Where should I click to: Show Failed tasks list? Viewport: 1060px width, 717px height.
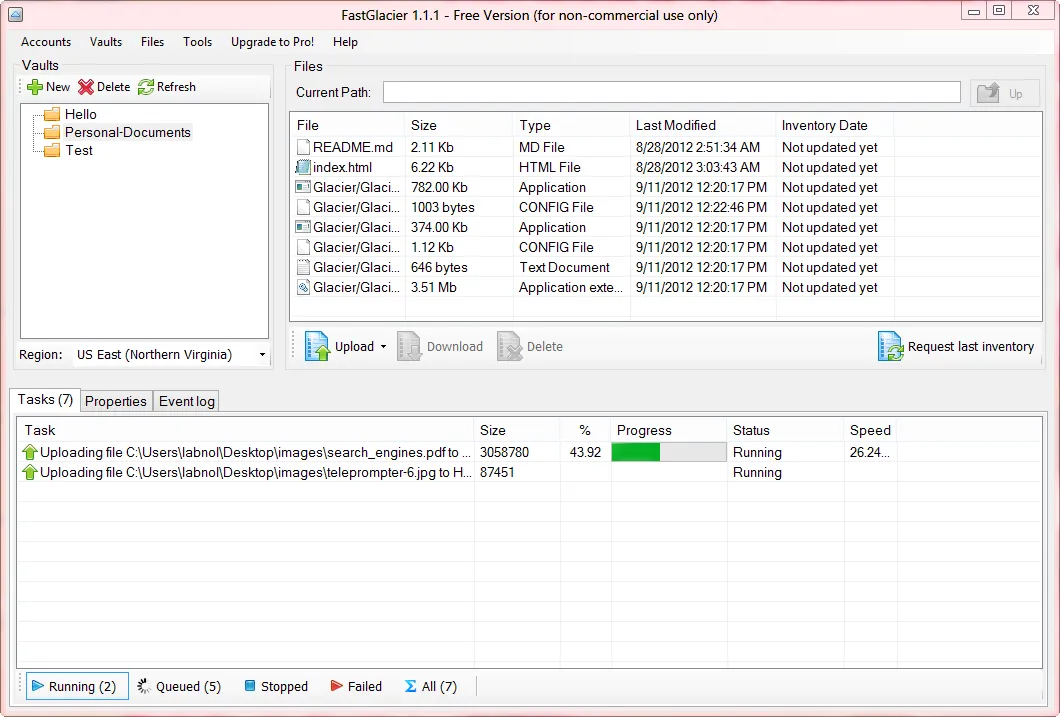(x=356, y=686)
